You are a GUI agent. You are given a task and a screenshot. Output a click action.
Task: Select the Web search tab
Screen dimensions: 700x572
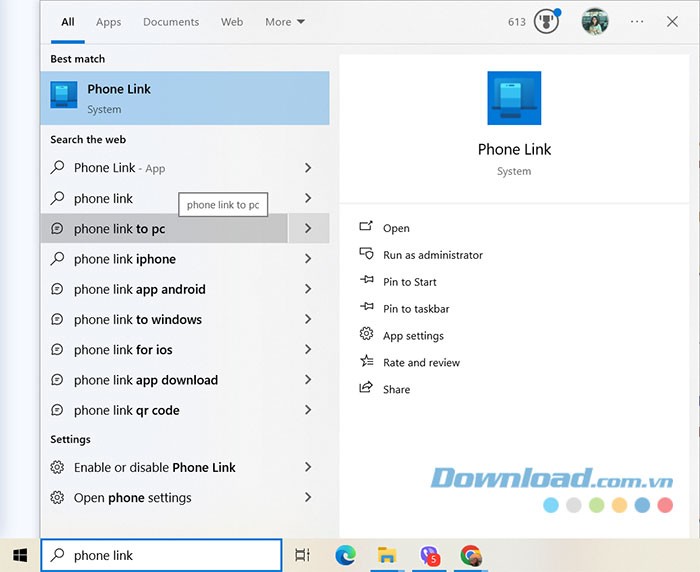[x=232, y=22]
